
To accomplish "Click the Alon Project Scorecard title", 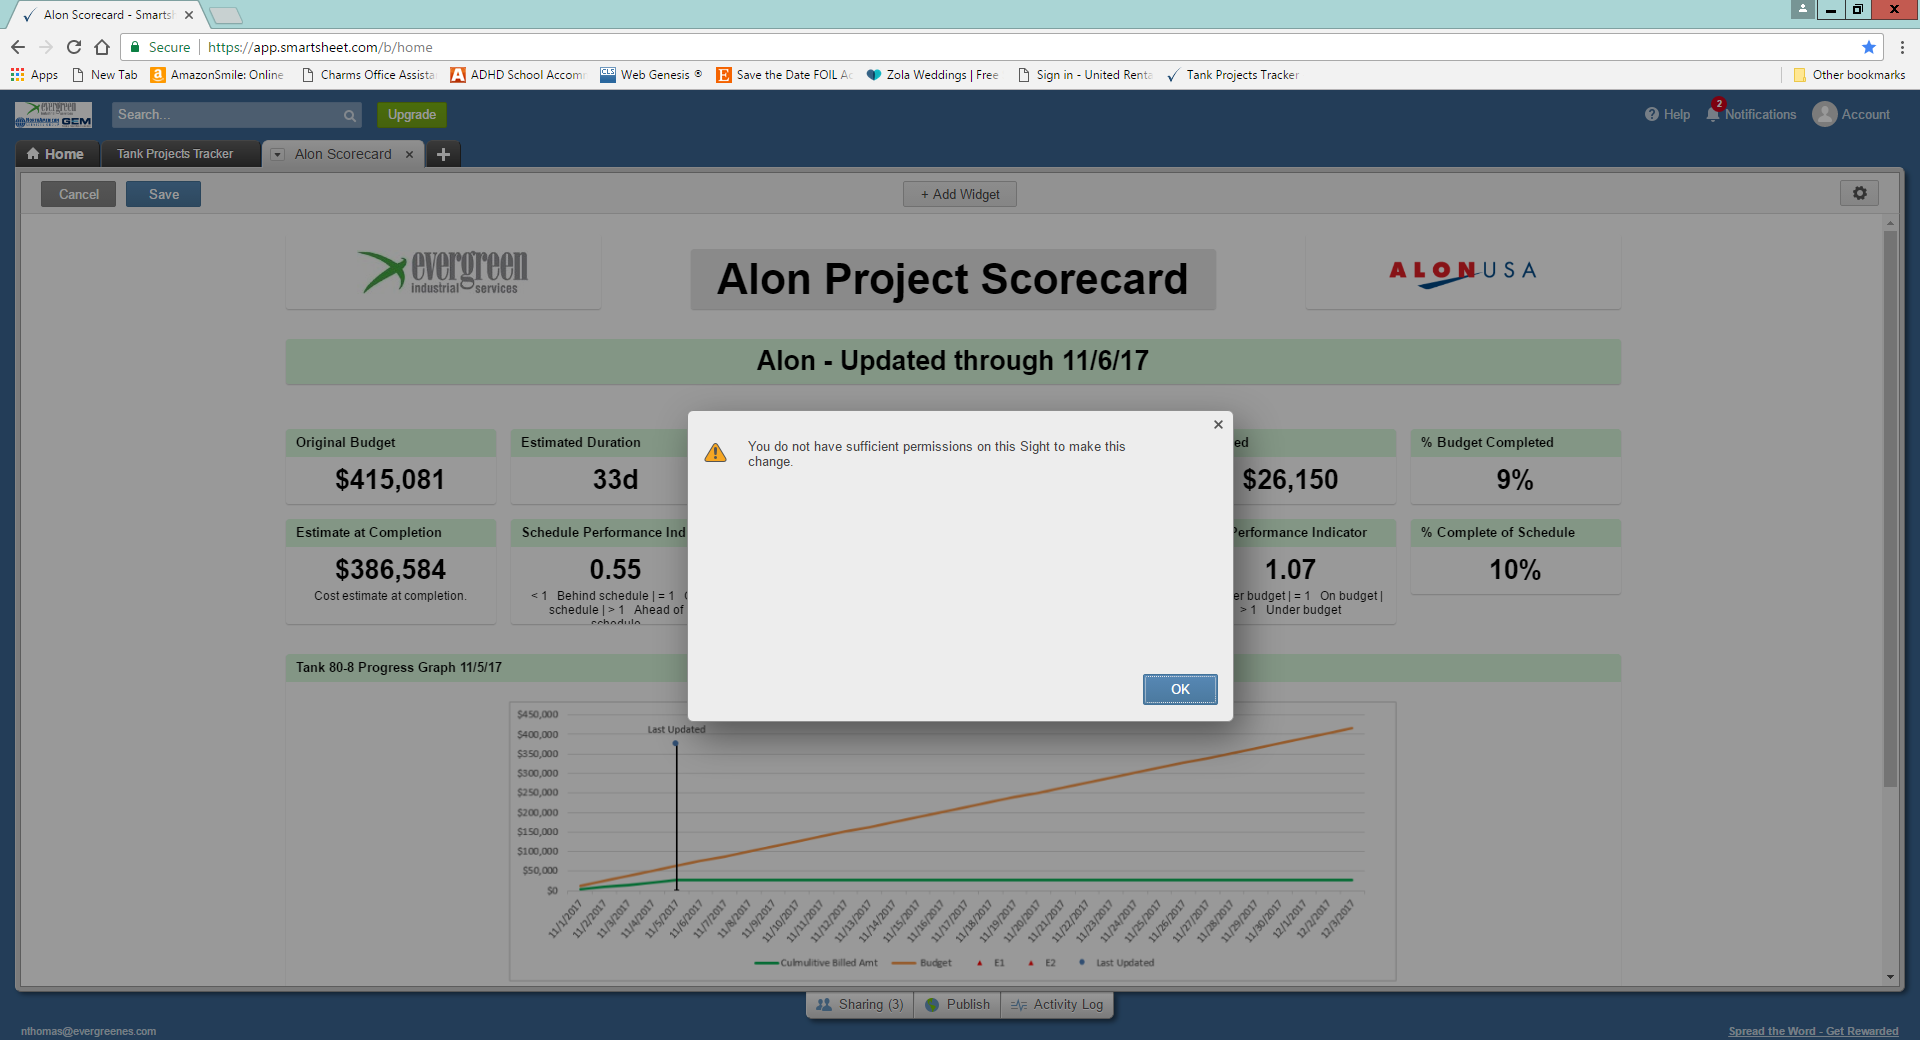I will (953, 279).
